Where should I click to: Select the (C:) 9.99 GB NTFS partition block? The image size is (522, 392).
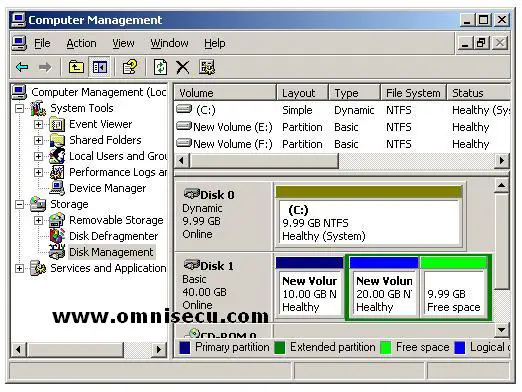(369, 216)
